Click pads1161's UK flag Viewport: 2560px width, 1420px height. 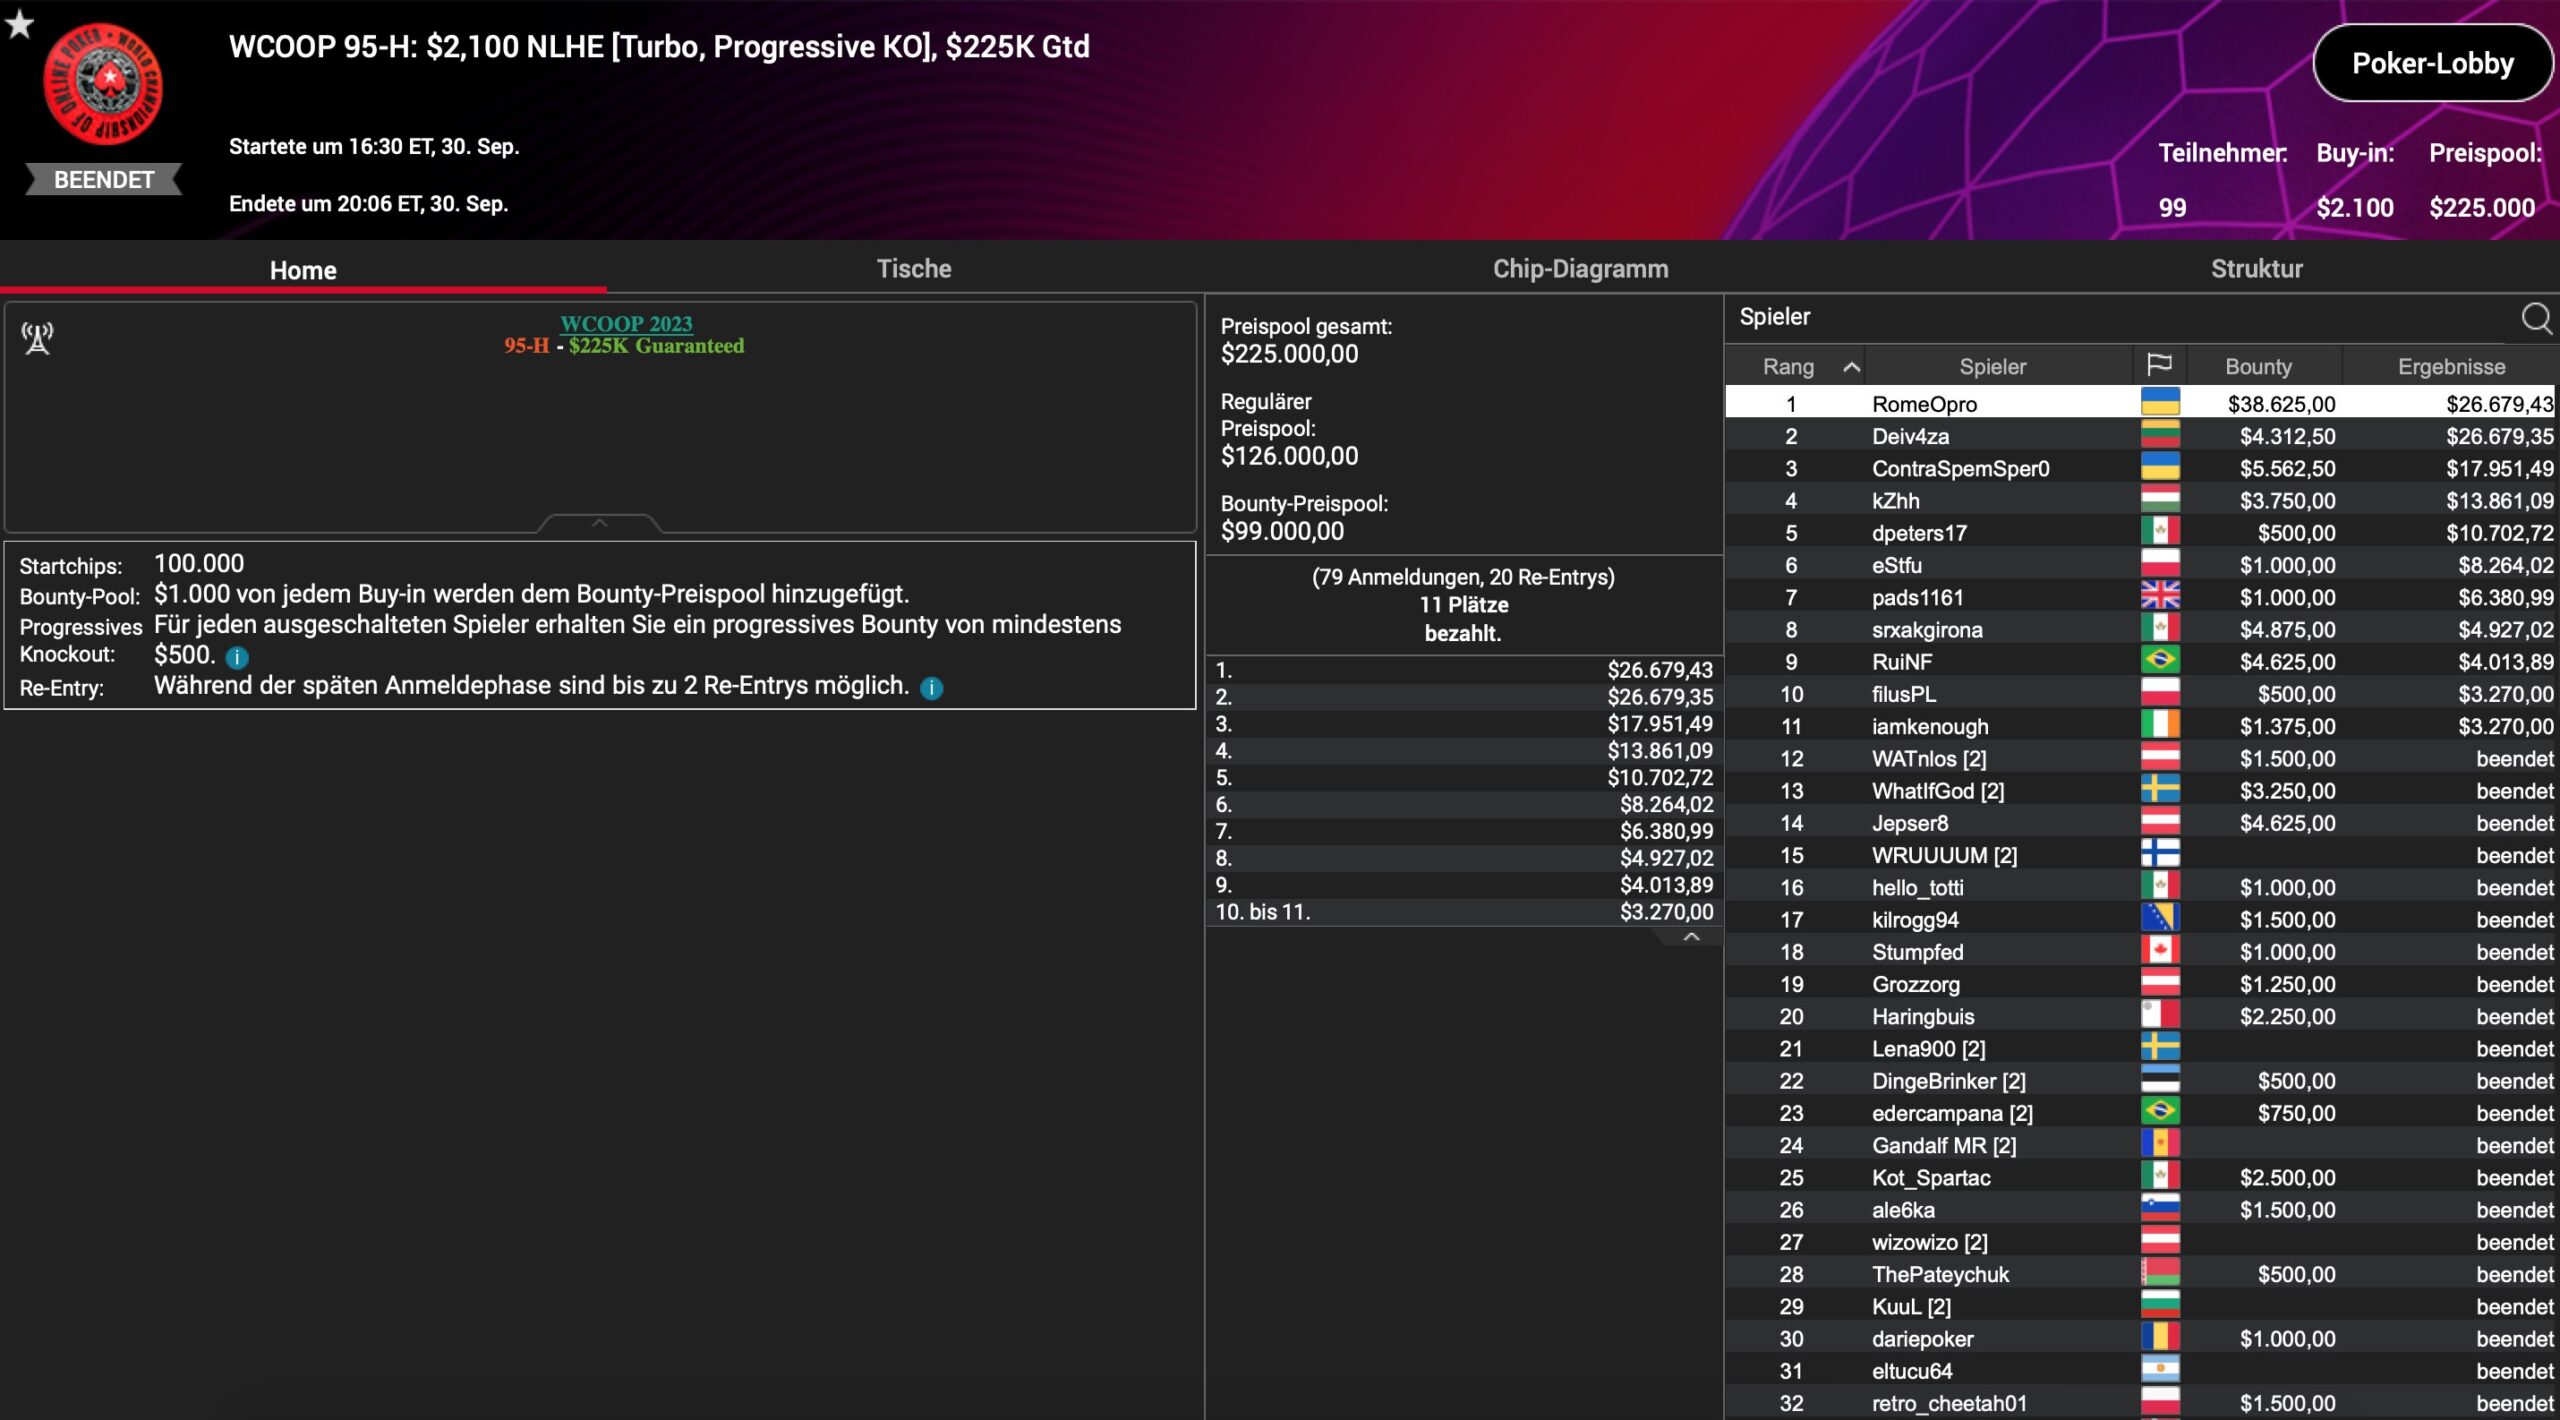coord(2160,596)
